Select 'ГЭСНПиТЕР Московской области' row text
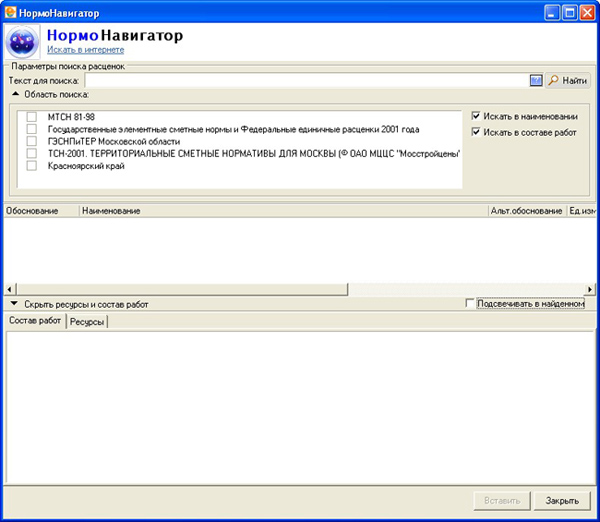The height and width of the screenshot is (522, 600). (x=114, y=141)
